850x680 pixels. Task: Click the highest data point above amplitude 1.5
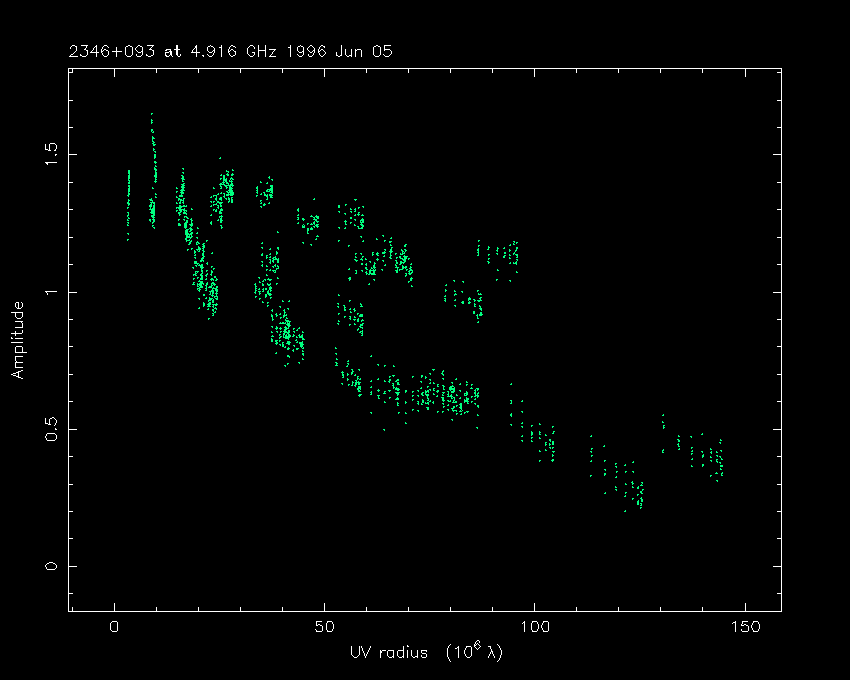pos(152,115)
